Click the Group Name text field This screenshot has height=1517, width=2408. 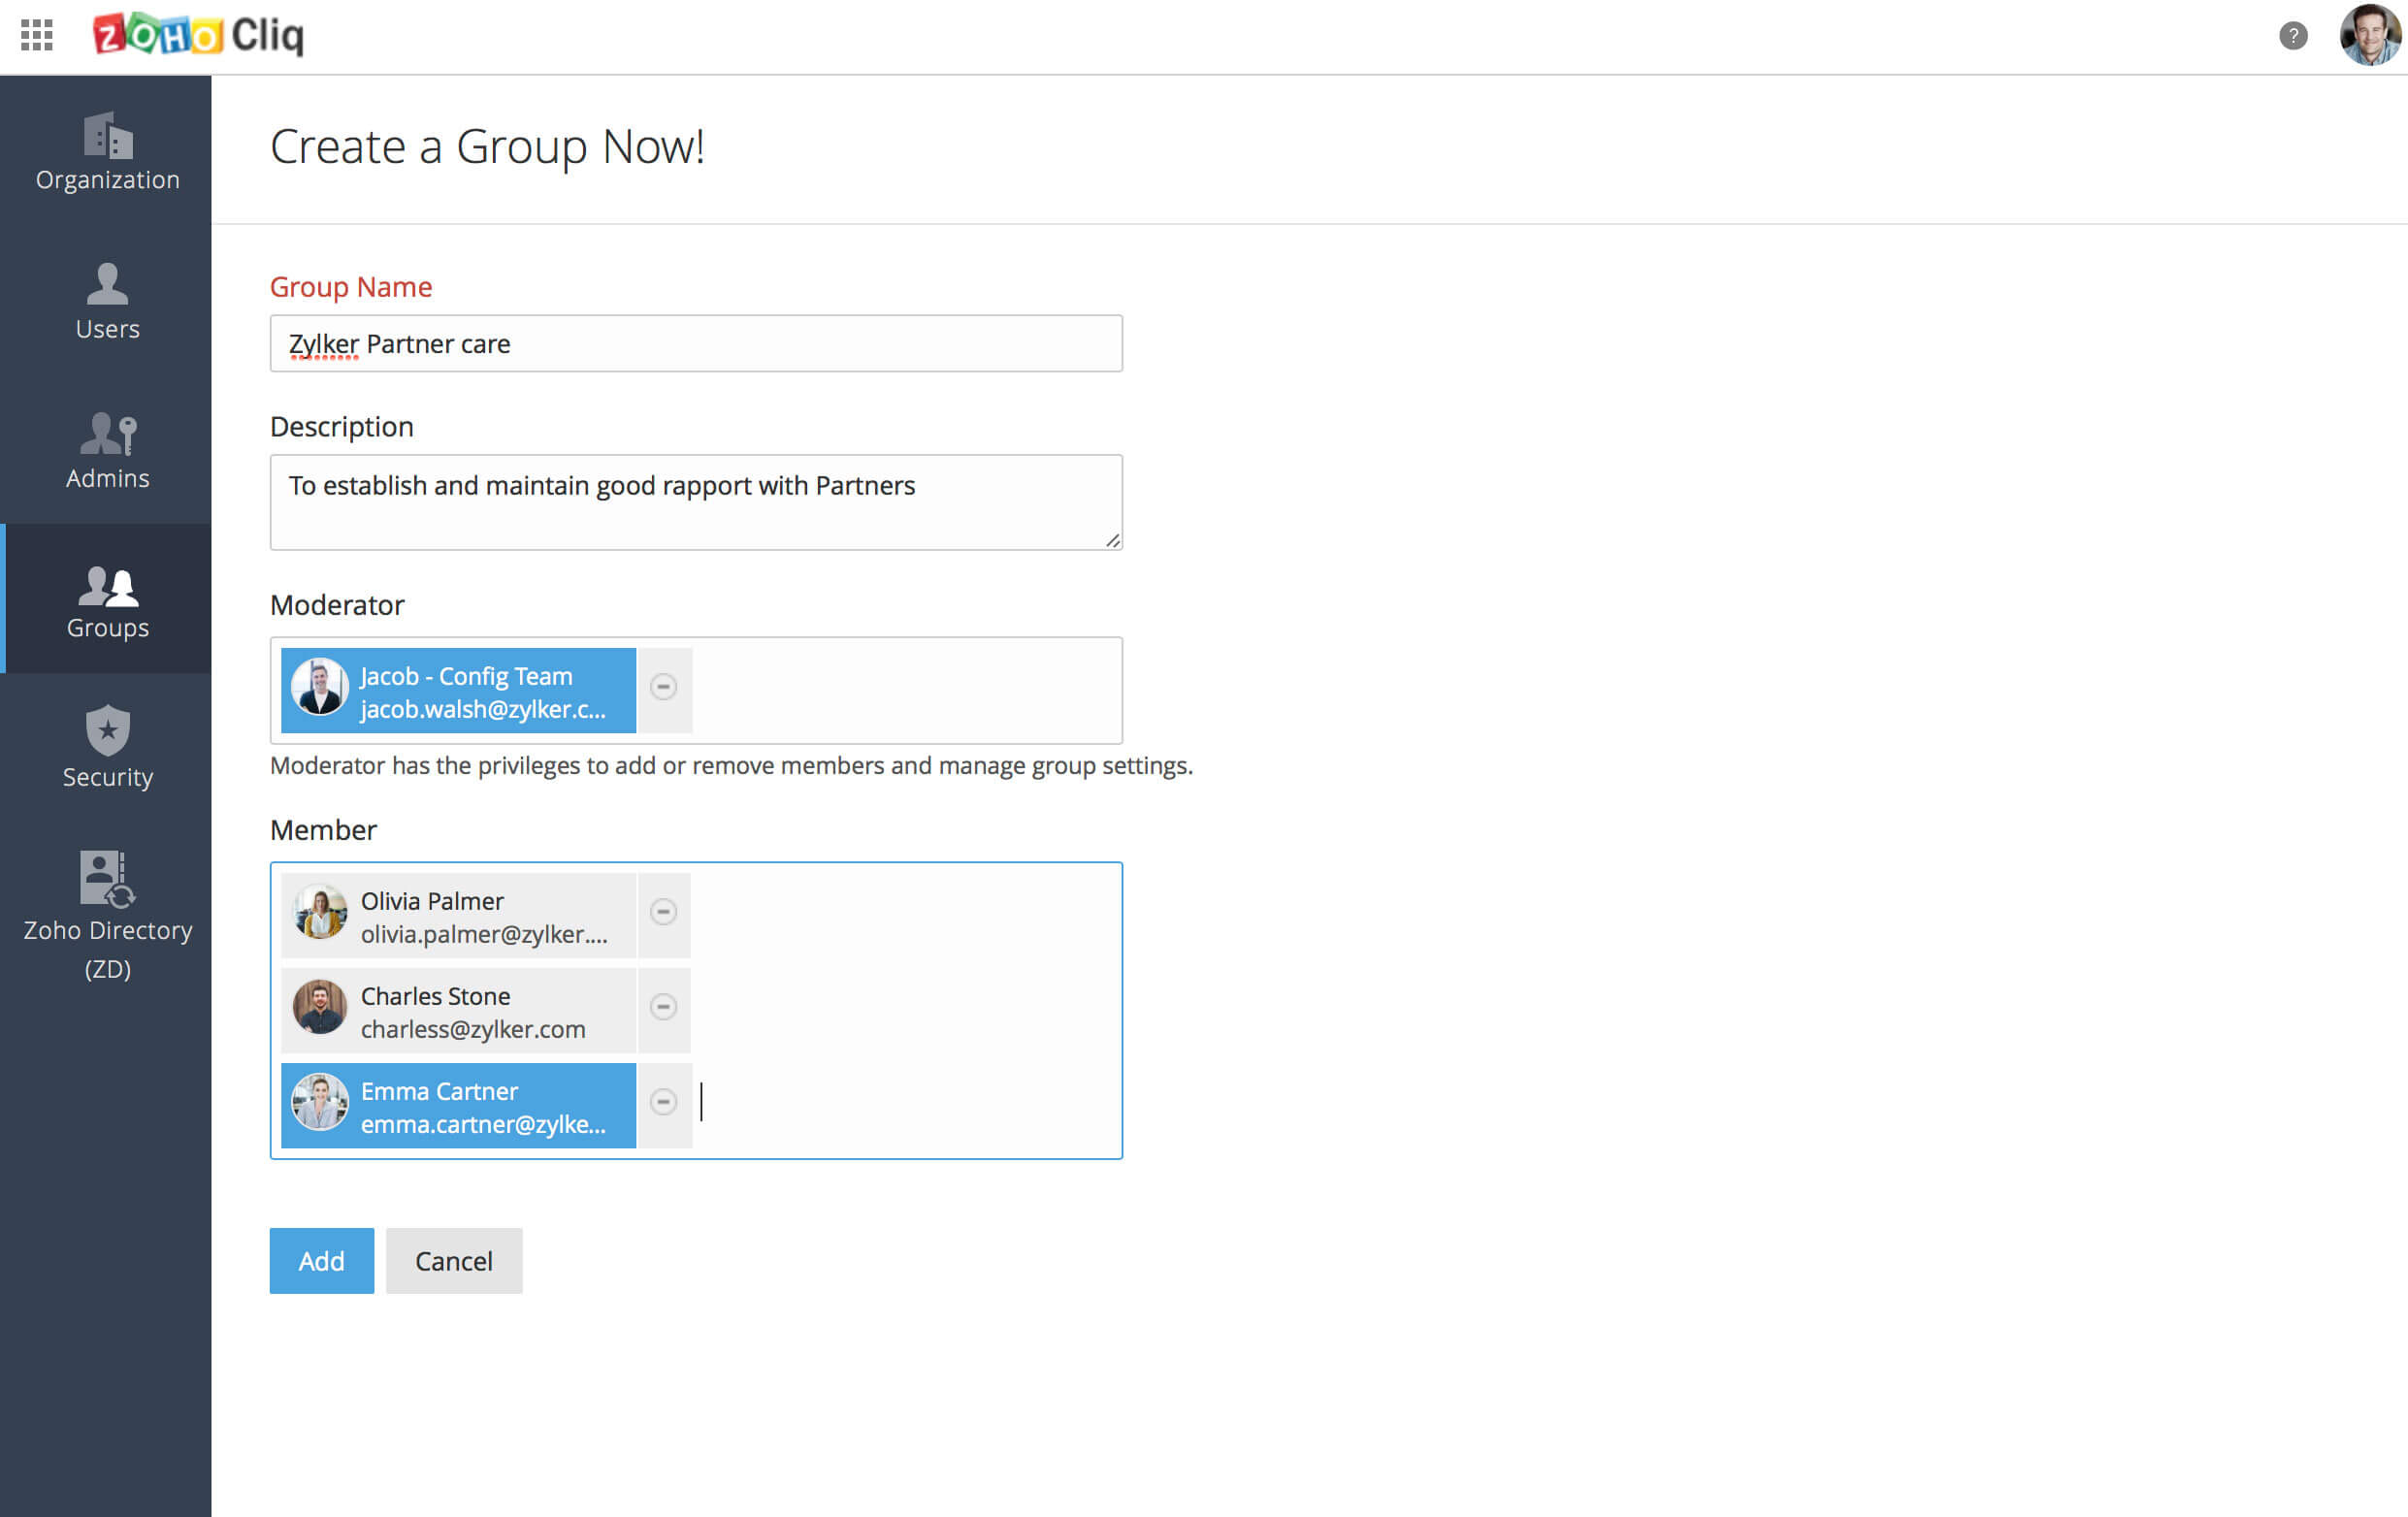coord(695,344)
